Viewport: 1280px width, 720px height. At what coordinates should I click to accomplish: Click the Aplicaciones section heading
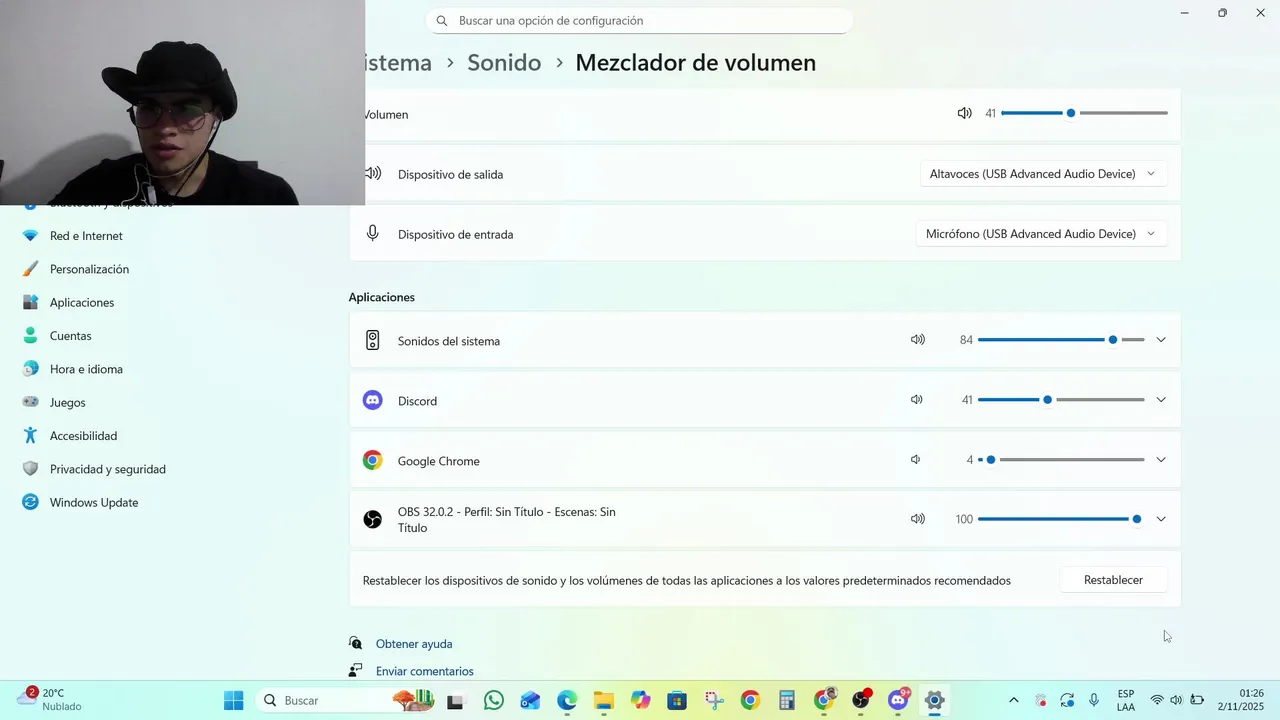381,297
